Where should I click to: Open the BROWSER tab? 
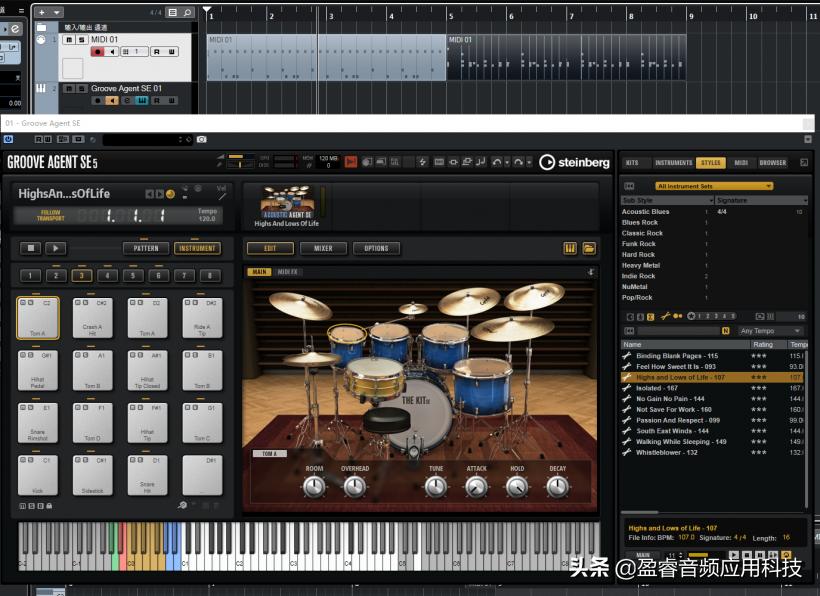(772, 162)
